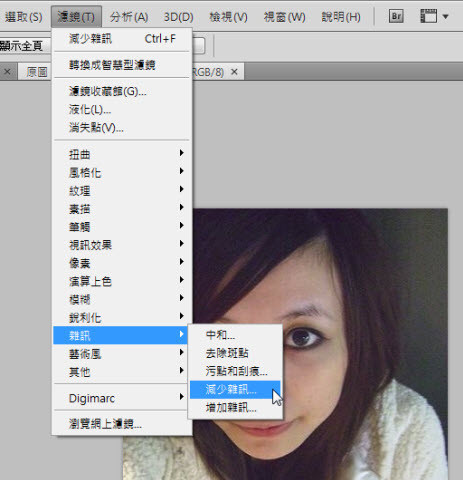Expand the 像素 submenu
This screenshot has width=463, height=480.
122,263
